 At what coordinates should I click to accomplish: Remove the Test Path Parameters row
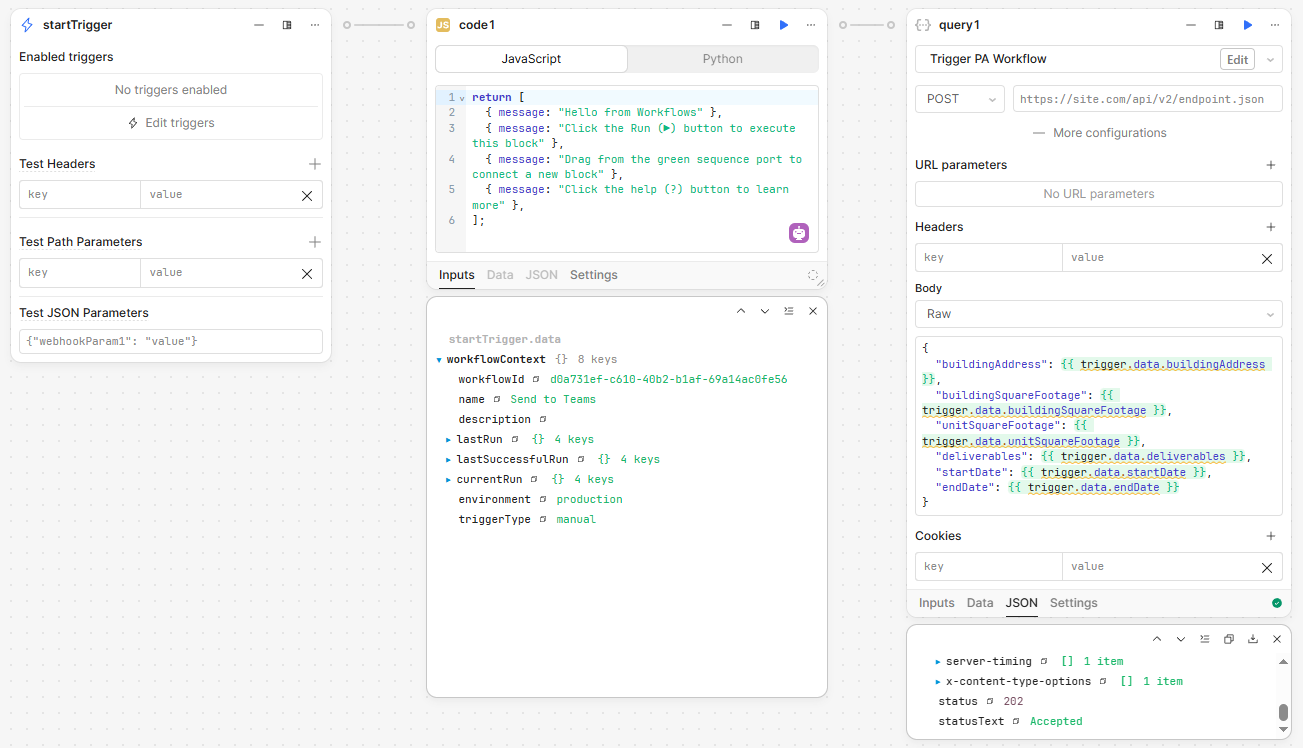coord(307,273)
